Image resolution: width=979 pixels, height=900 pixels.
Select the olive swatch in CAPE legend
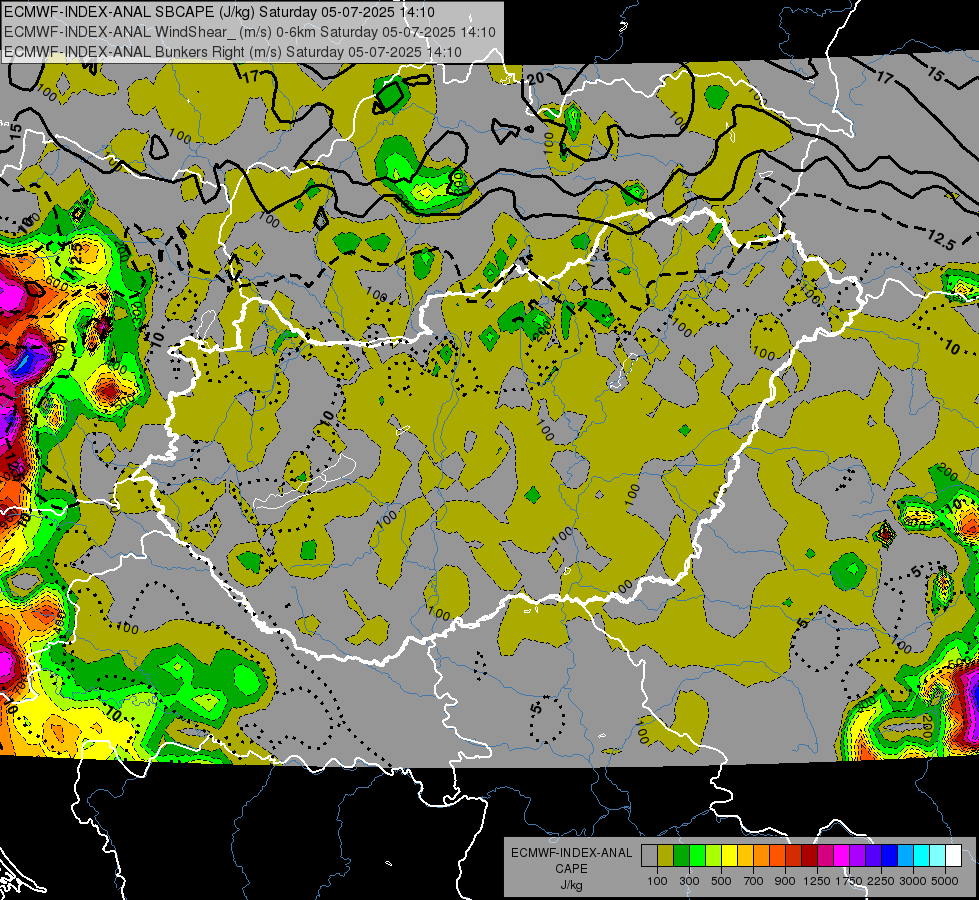665,856
